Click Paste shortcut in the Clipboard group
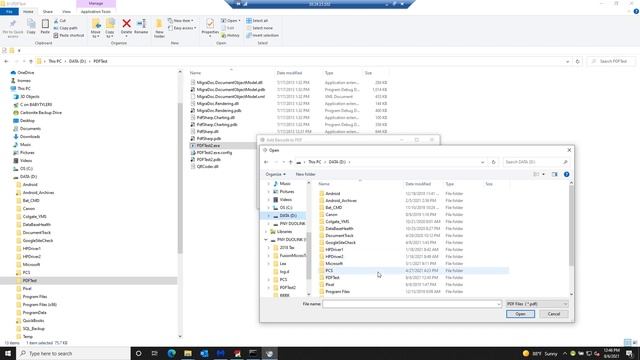The height and width of the screenshot is (360, 640). tap(69, 36)
